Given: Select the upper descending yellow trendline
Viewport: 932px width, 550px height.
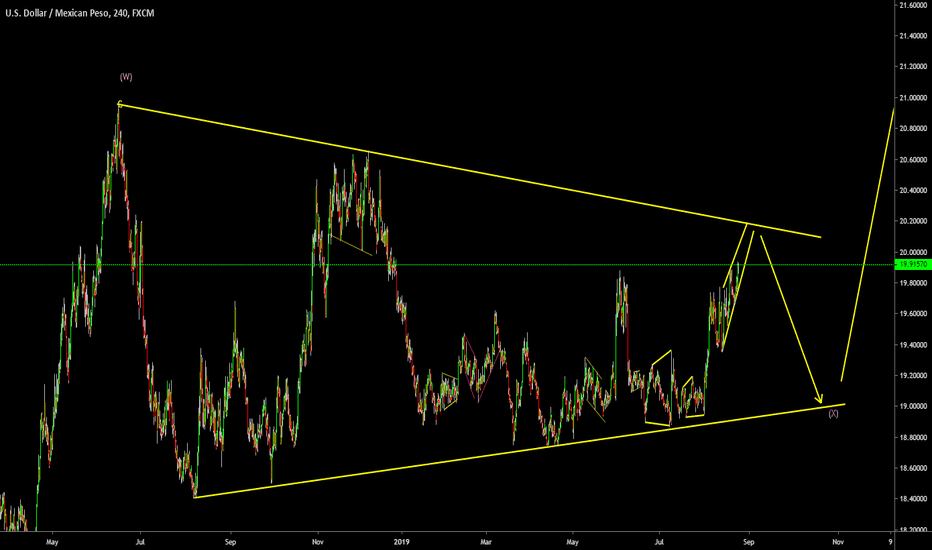Looking at the screenshot, I should click(x=470, y=171).
